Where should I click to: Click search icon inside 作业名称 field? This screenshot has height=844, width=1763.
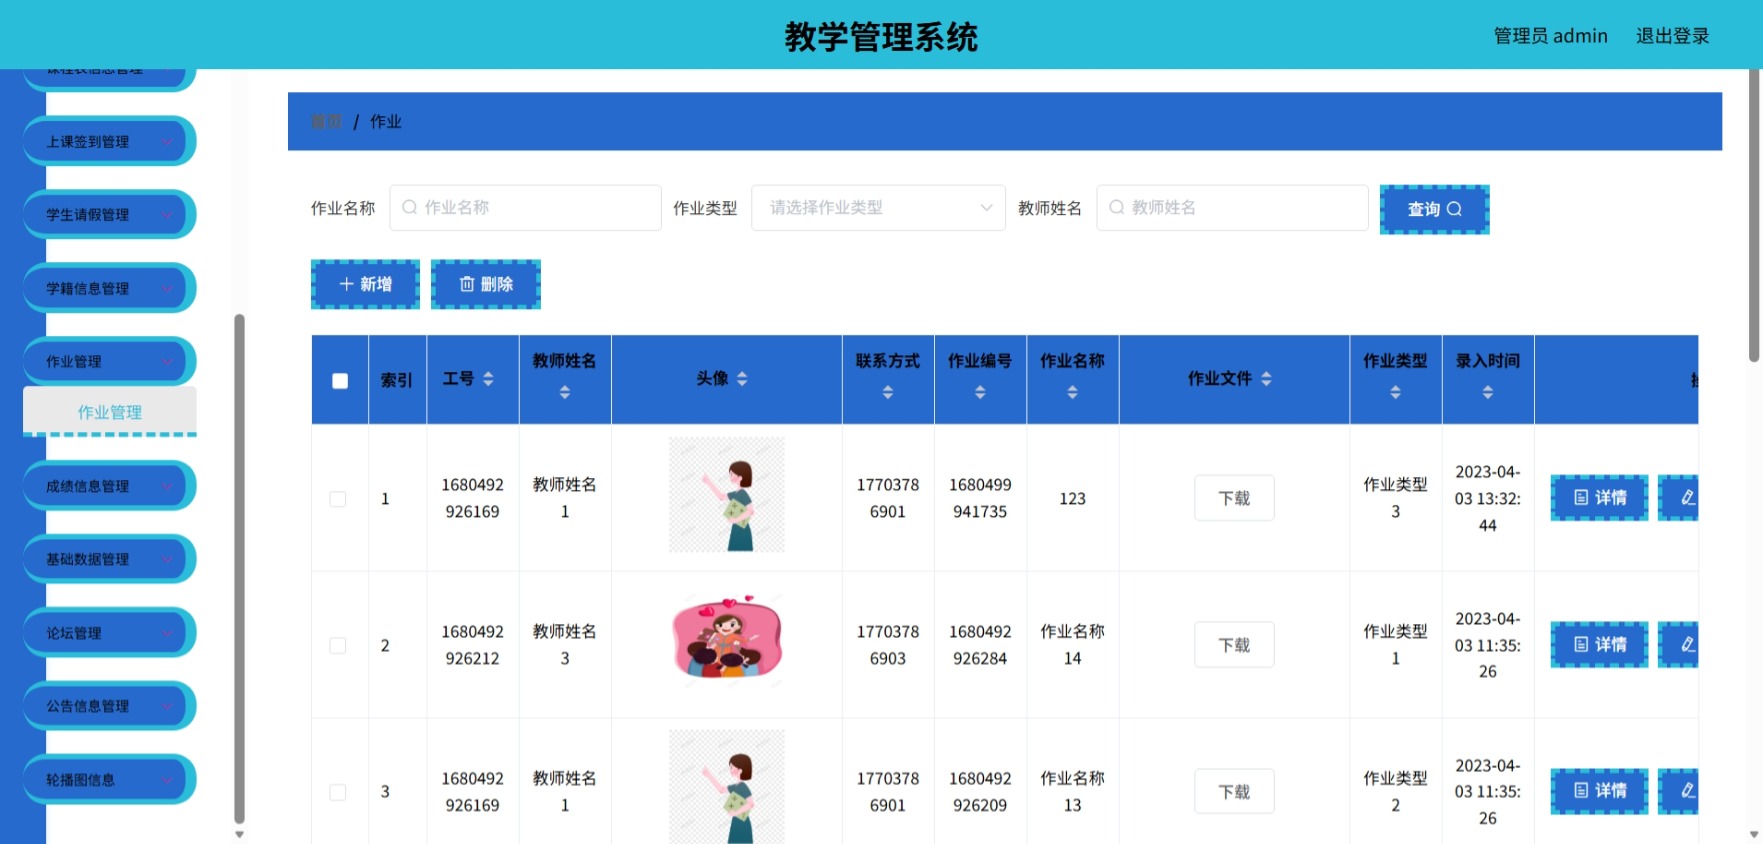click(x=409, y=207)
